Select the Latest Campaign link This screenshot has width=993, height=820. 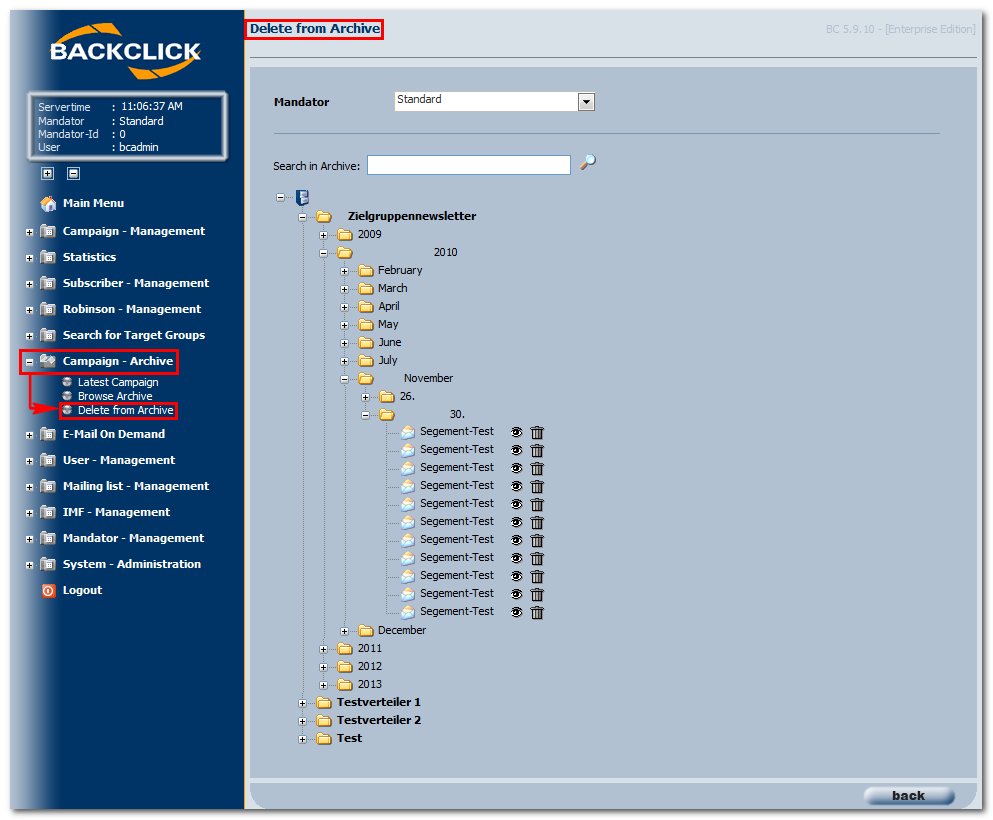118,382
